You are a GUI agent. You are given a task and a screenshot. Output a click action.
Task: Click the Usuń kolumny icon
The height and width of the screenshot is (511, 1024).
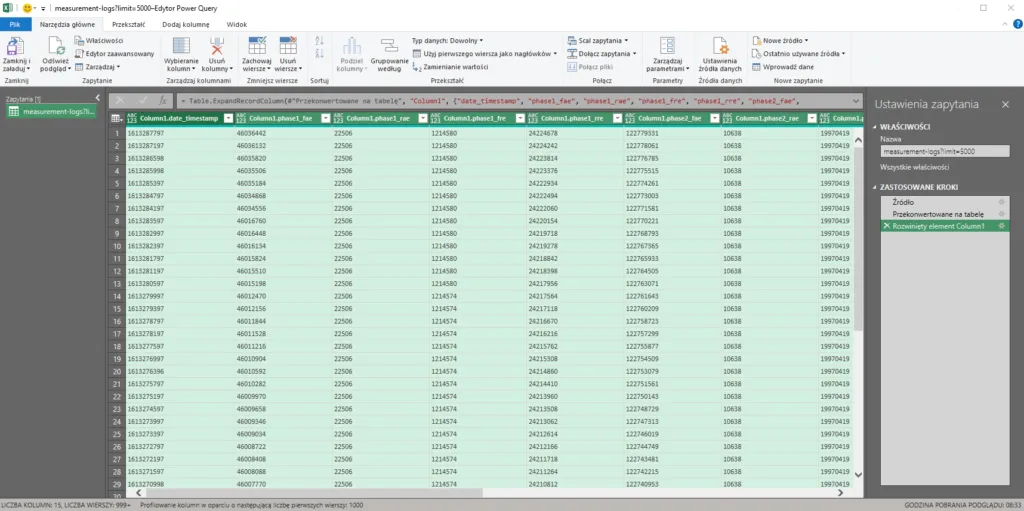(x=217, y=46)
